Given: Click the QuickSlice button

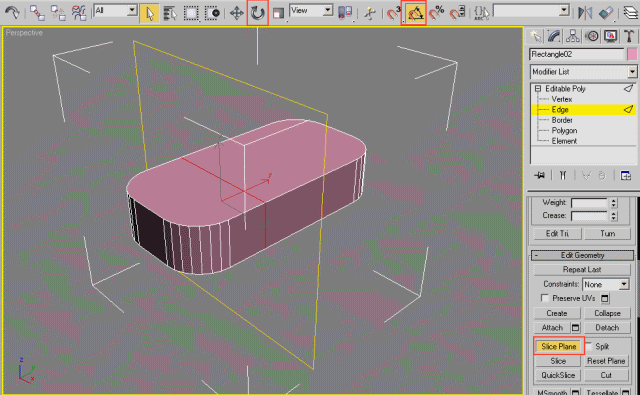Looking at the screenshot, I should pos(558,375).
